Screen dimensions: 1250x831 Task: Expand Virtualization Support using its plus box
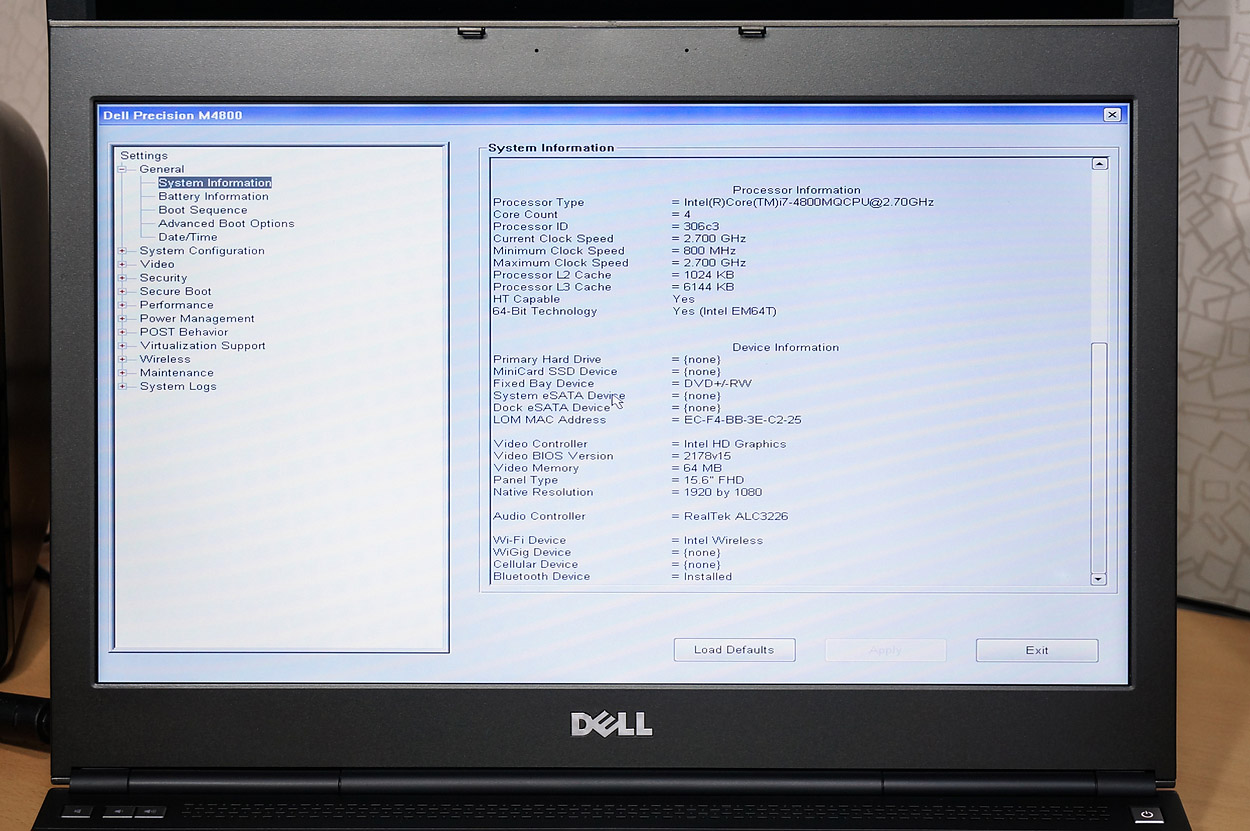click(x=123, y=346)
